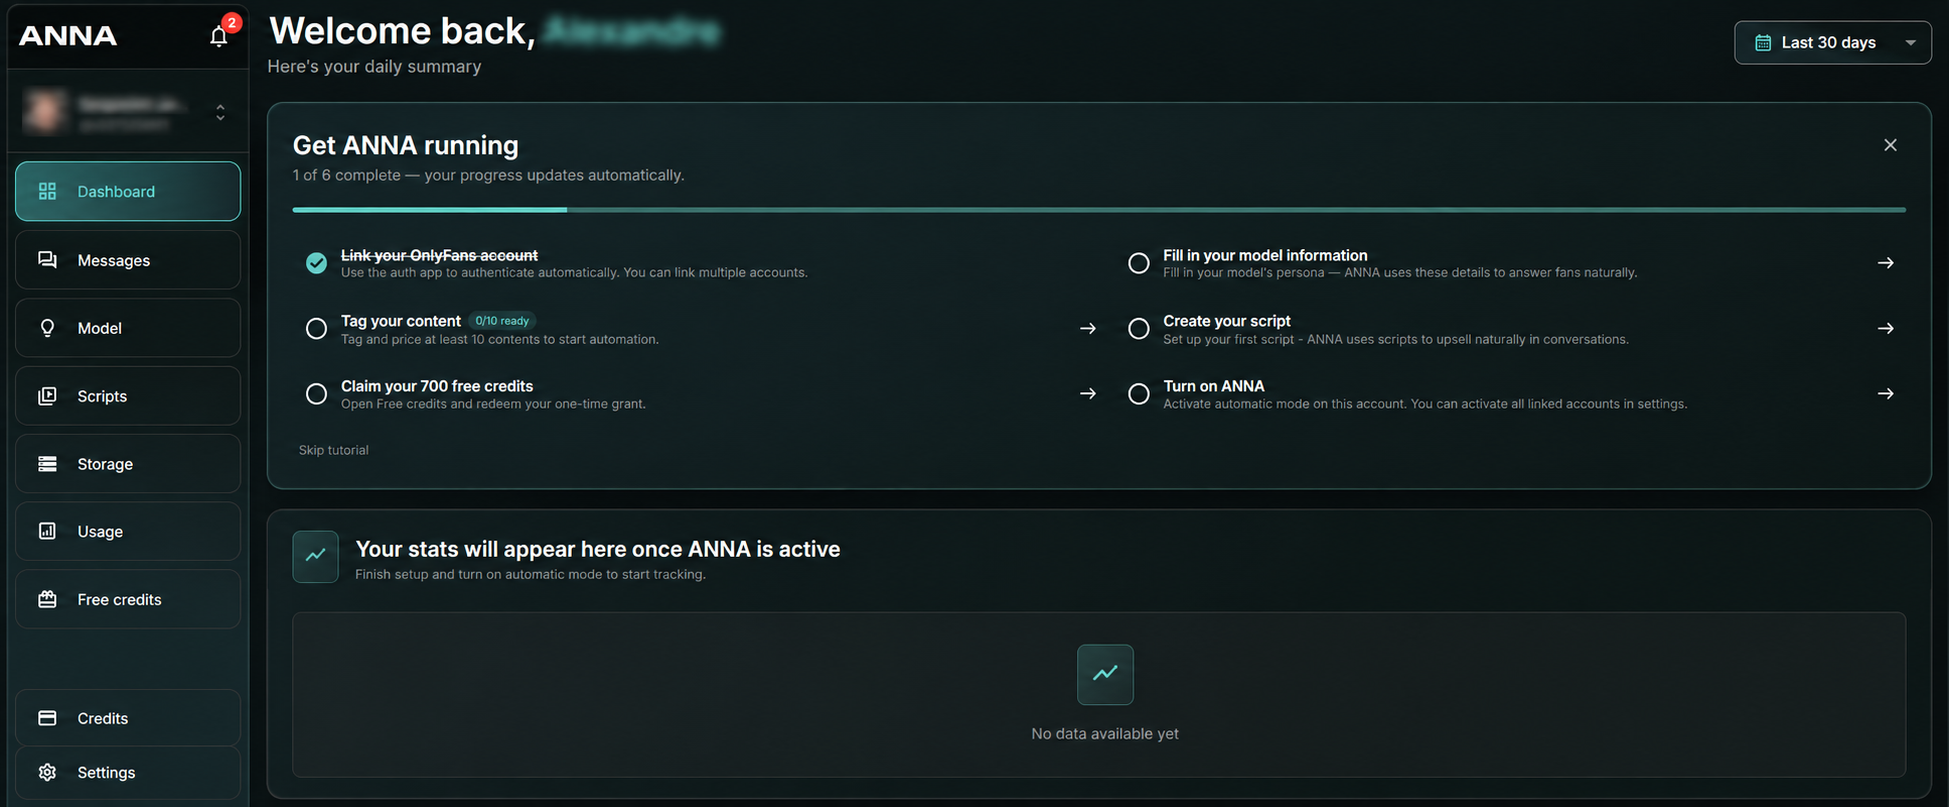This screenshot has height=807, width=1949.
Task: Check the Create your script circle
Action: click(1138, 329)
